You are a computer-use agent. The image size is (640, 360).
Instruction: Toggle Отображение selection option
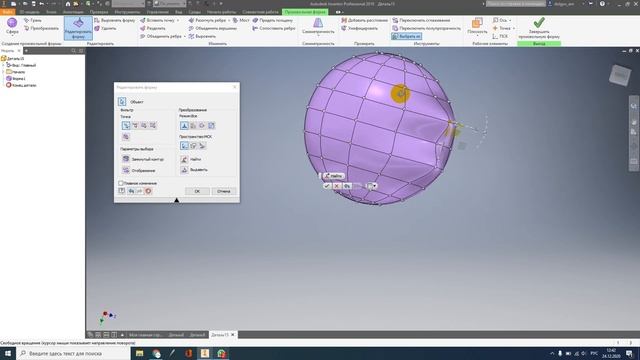[139, 170]
